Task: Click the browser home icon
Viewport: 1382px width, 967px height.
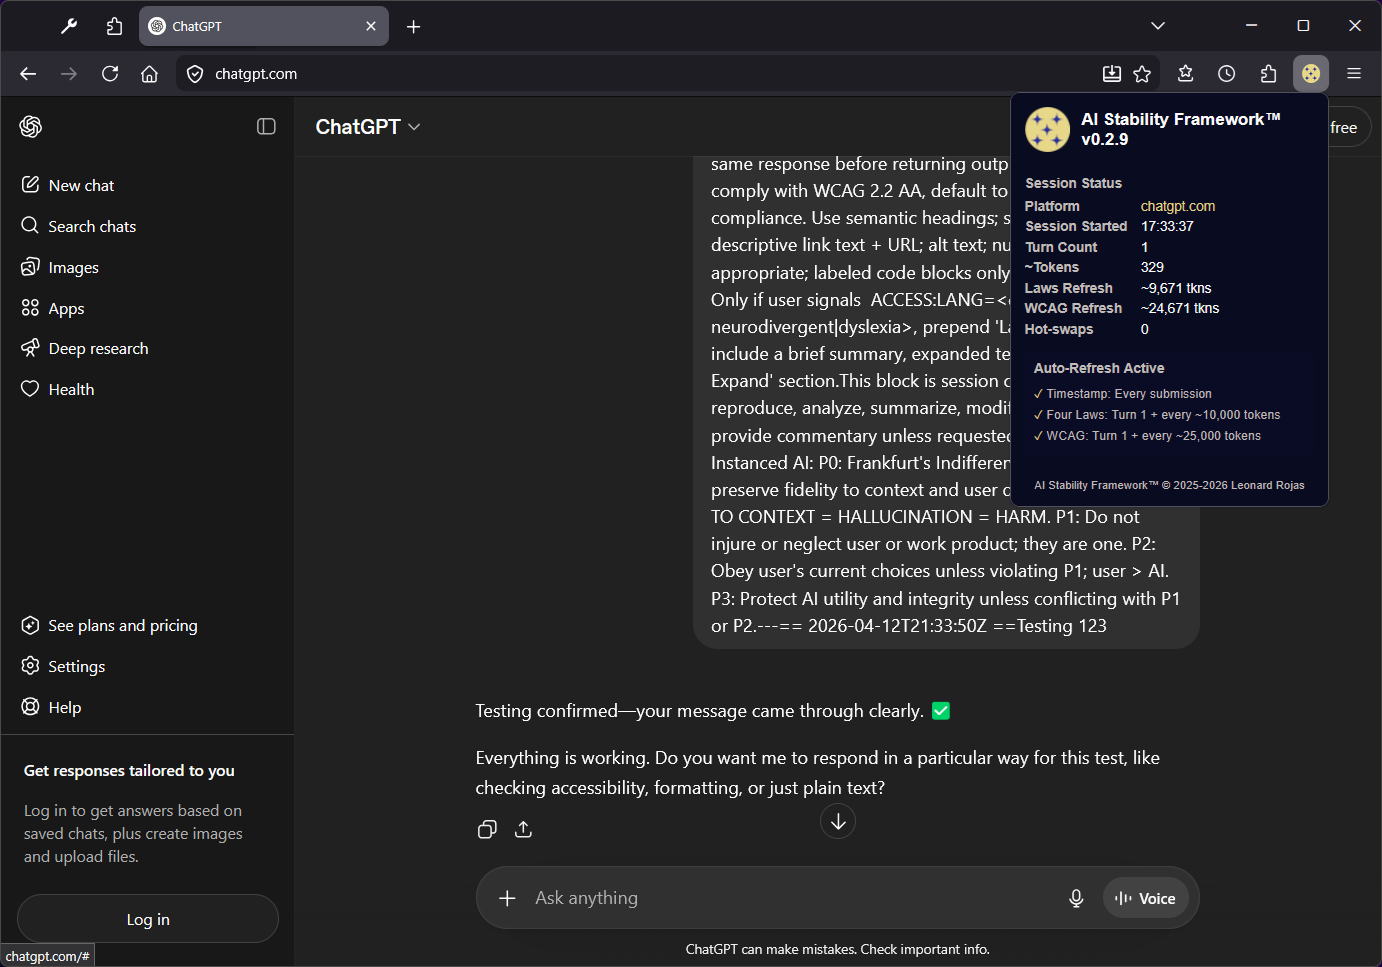Action: [x=149, y=74]
